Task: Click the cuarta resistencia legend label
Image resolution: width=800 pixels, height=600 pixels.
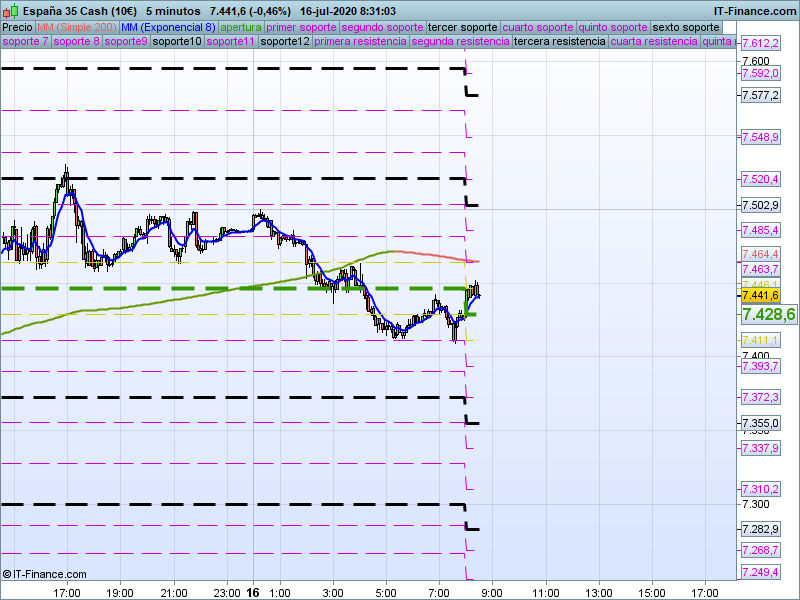Action: tap(653, 42)
